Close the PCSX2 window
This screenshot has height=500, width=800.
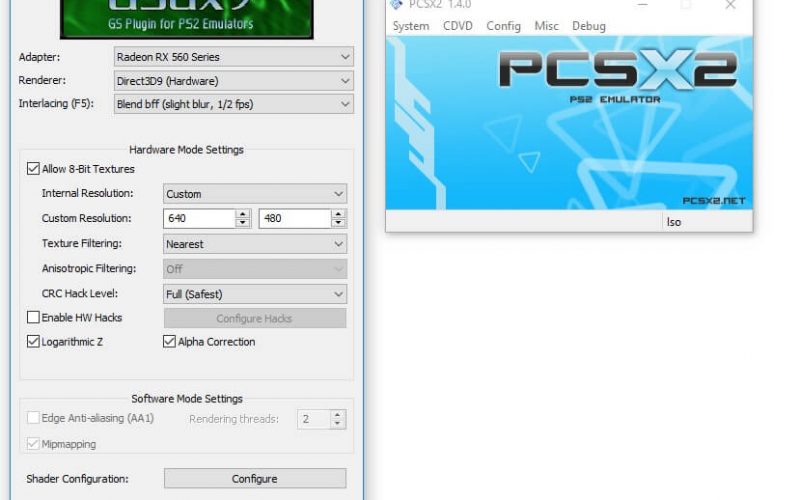(x=730, y=5)
